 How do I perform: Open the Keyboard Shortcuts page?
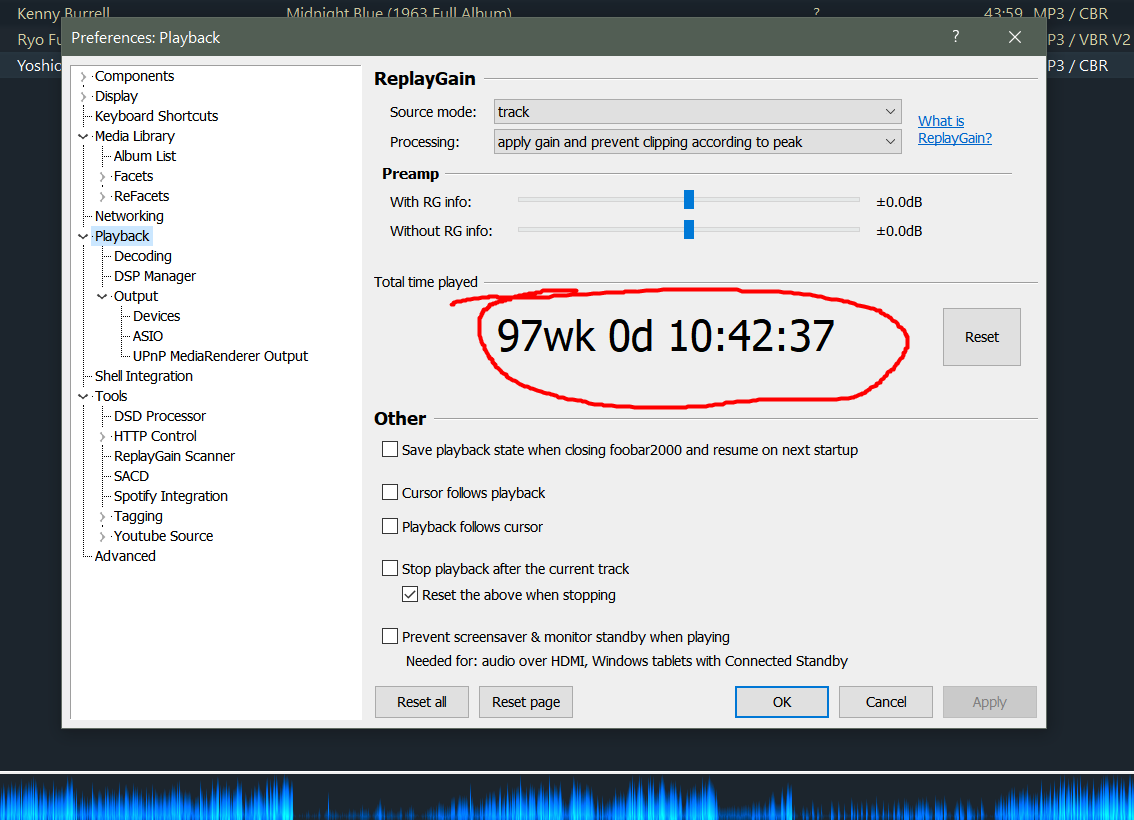tap(156, 116)
